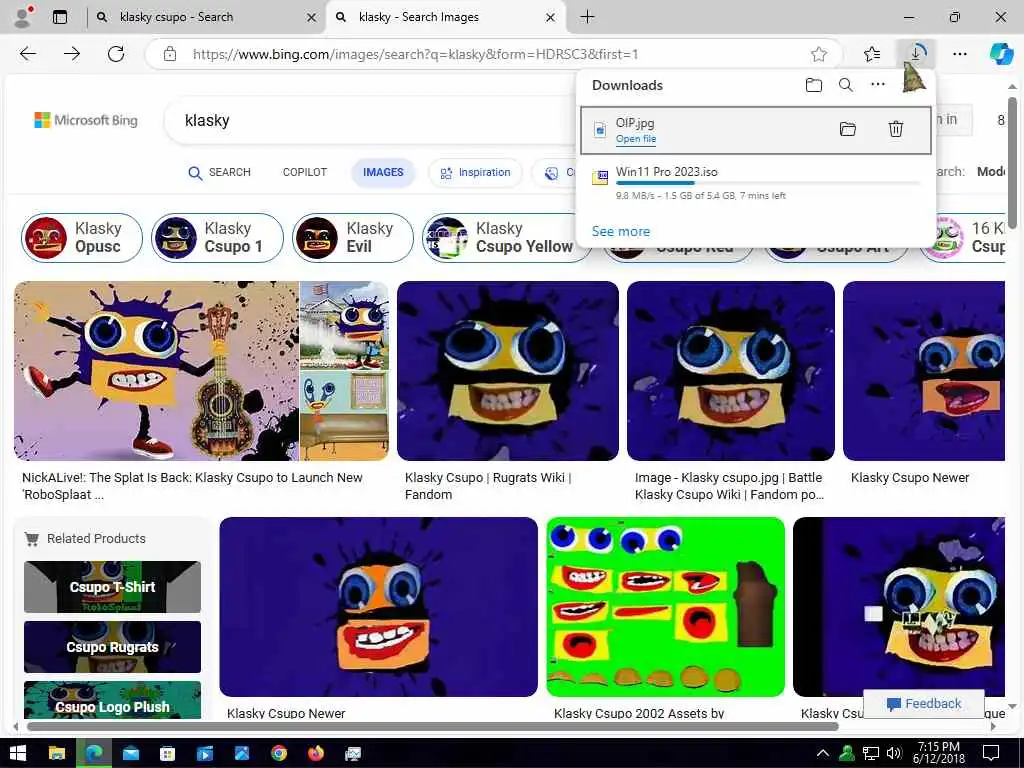The height and width of the screenshot is (768, 1024).
Task: Open the browser profile avatar
Action: tap(24, 17)
